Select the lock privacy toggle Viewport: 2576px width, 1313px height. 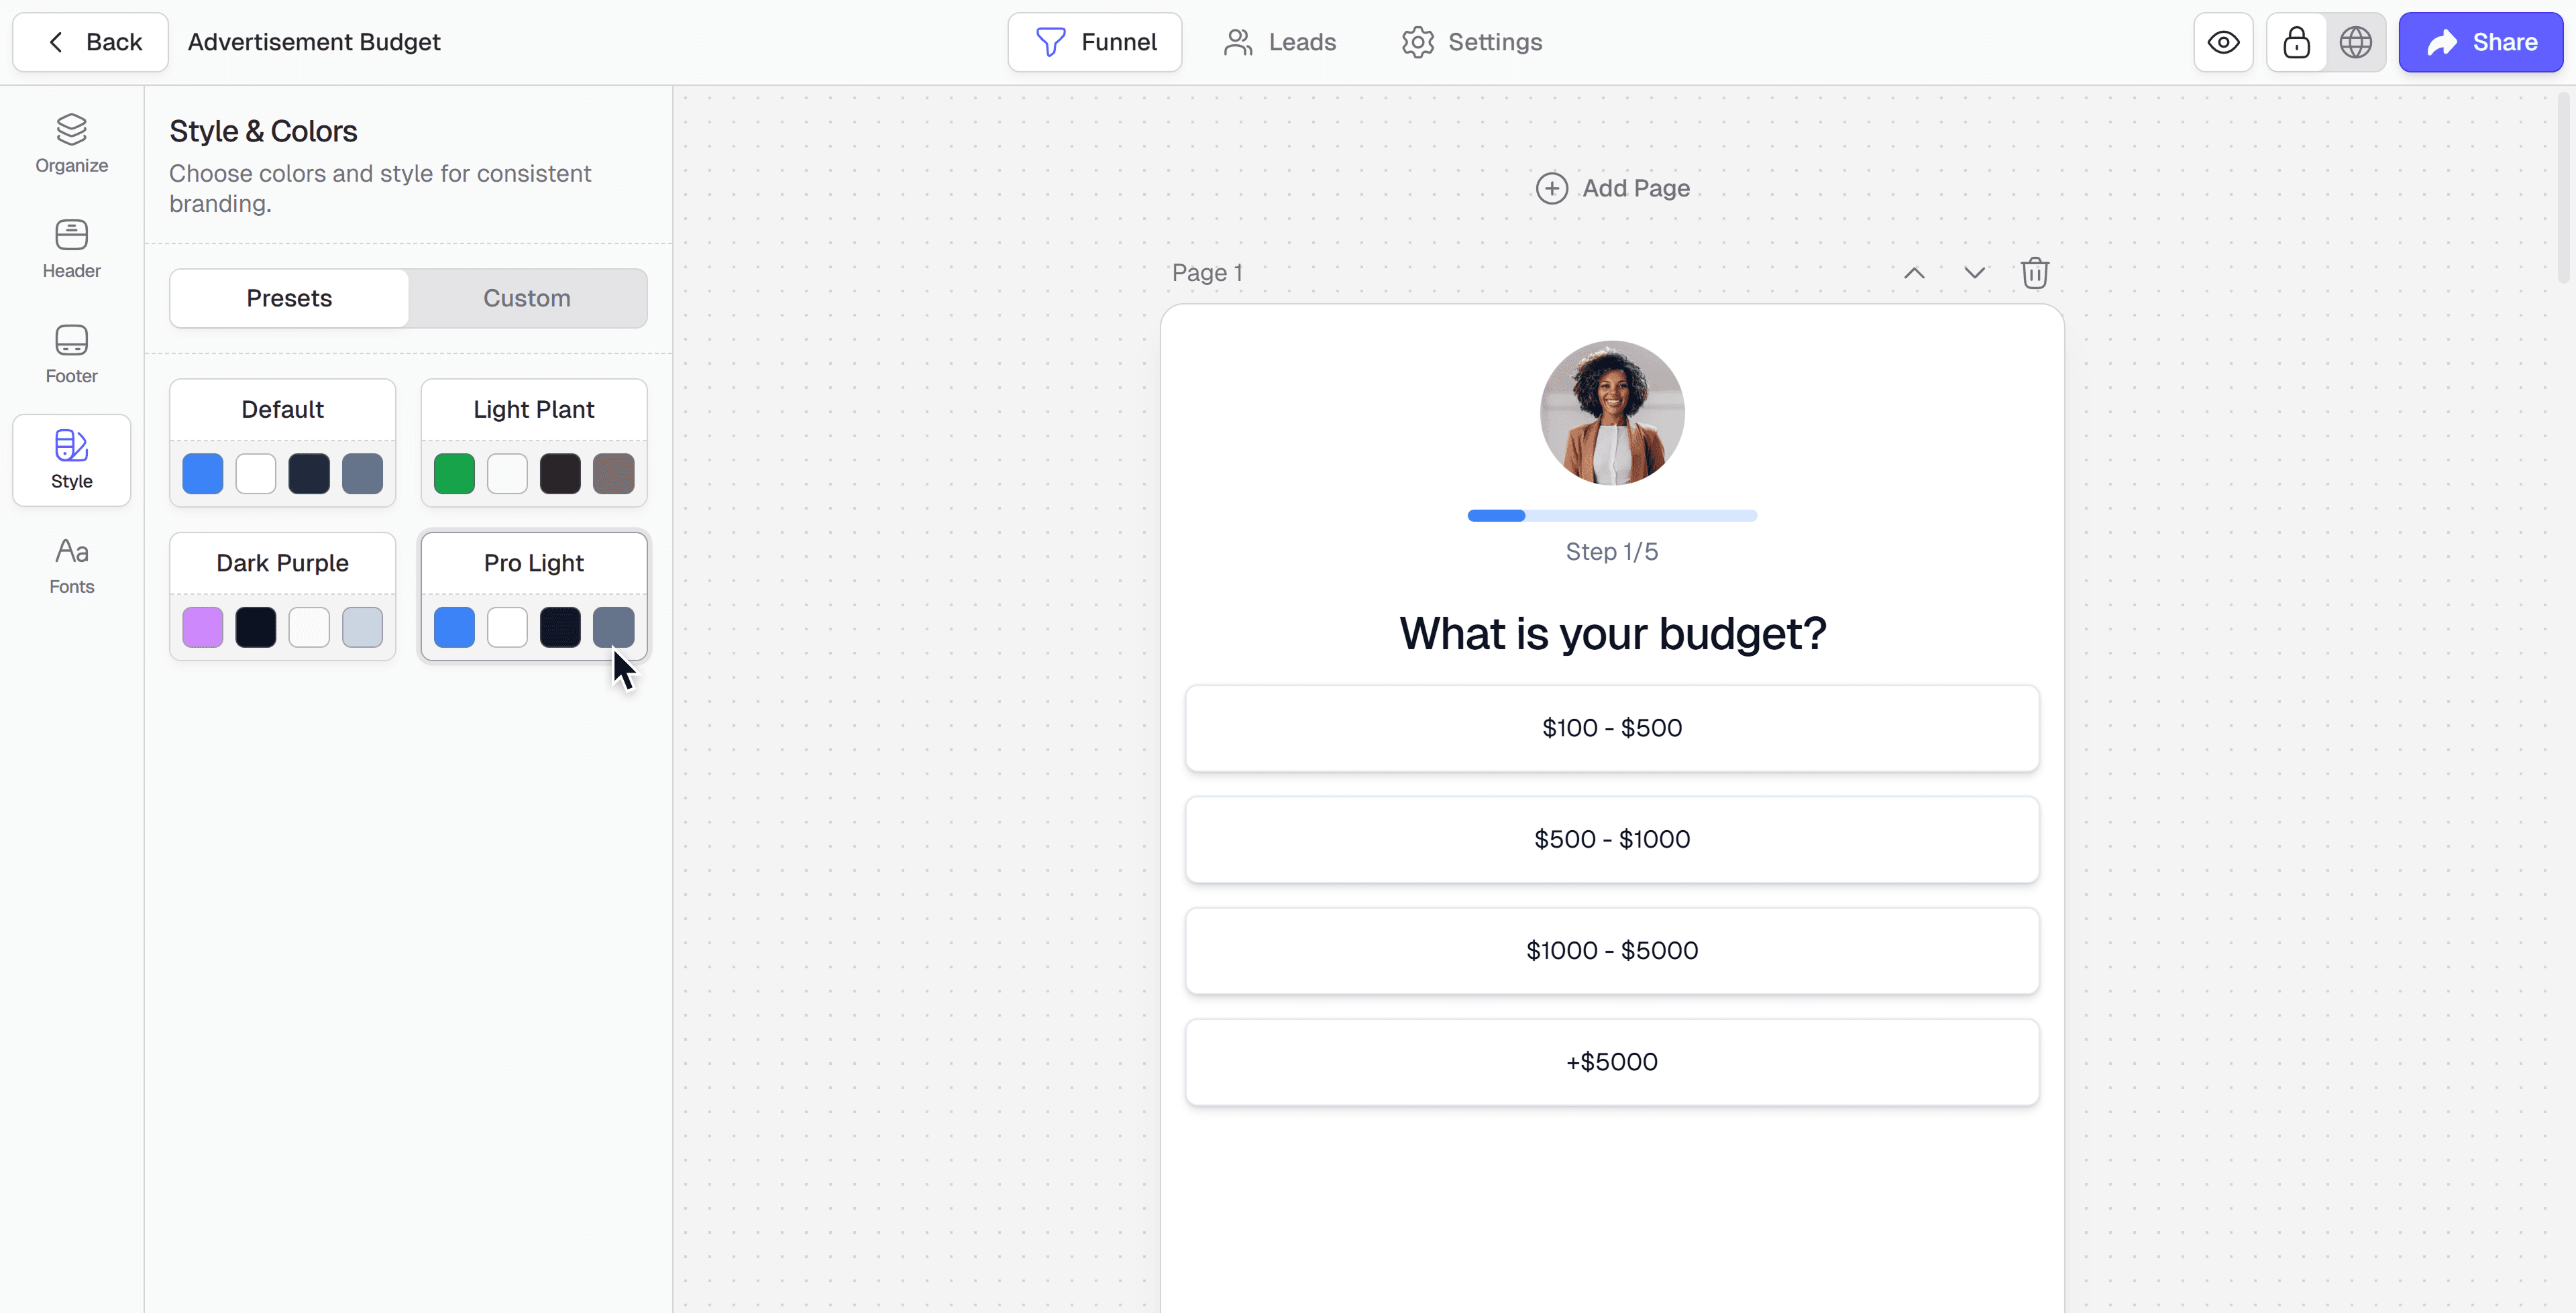coord(2296,42)
